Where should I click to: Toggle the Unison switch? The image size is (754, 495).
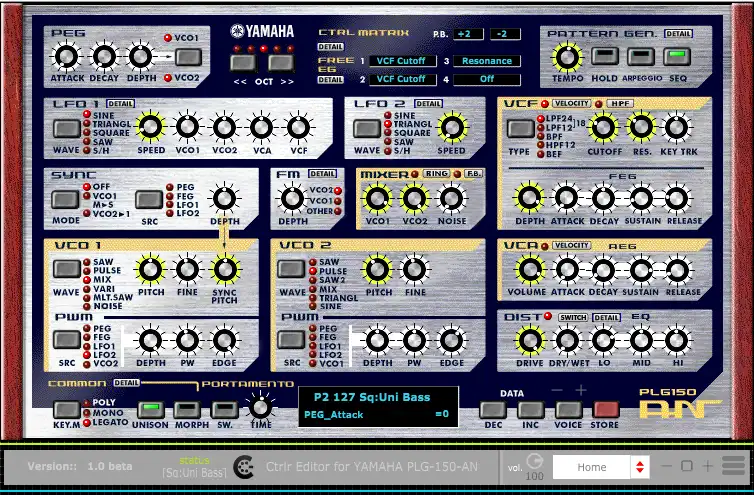click(x=151, y=410)
